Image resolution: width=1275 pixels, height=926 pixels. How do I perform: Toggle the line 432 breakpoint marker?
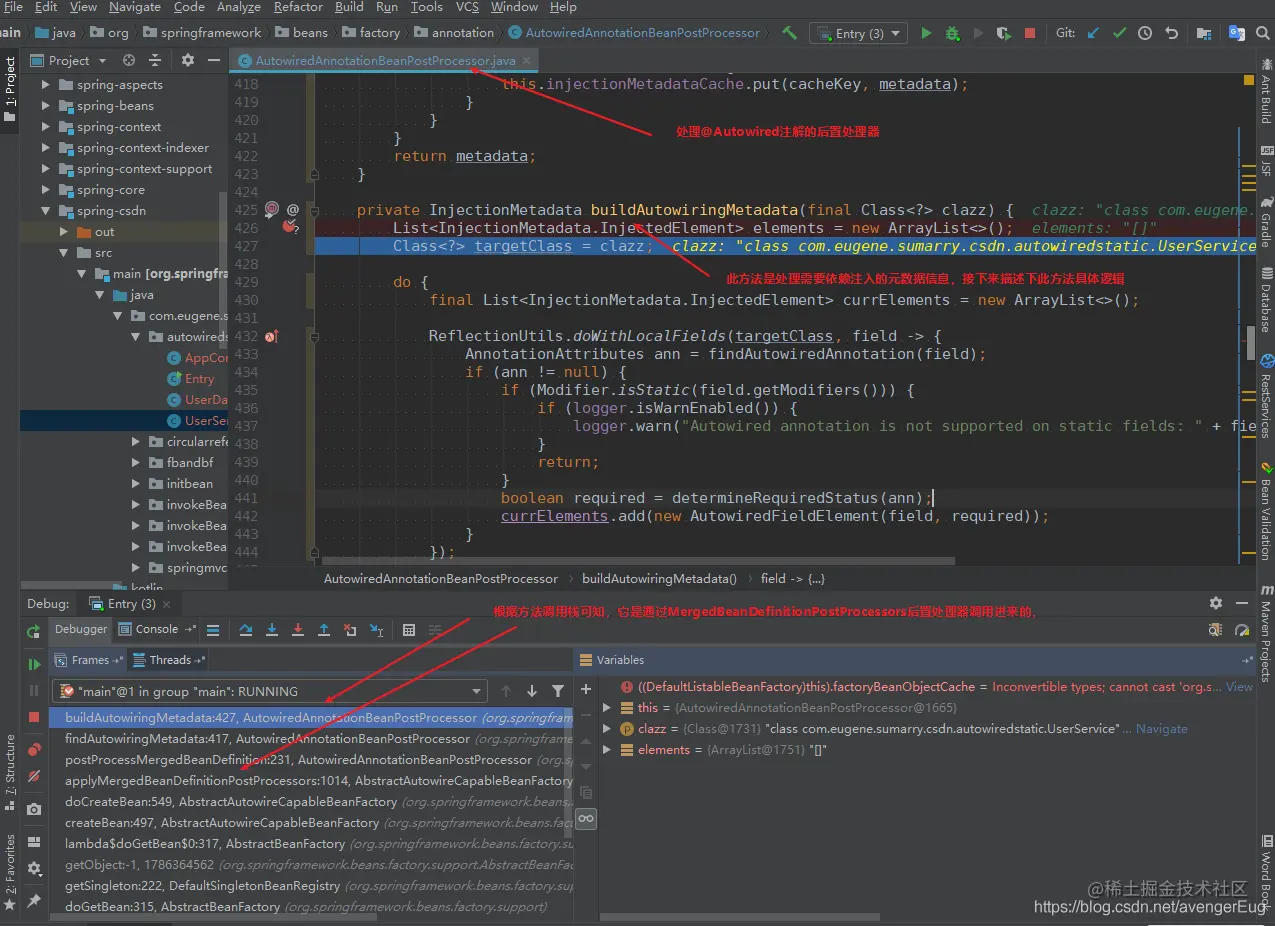click(271, 336)
